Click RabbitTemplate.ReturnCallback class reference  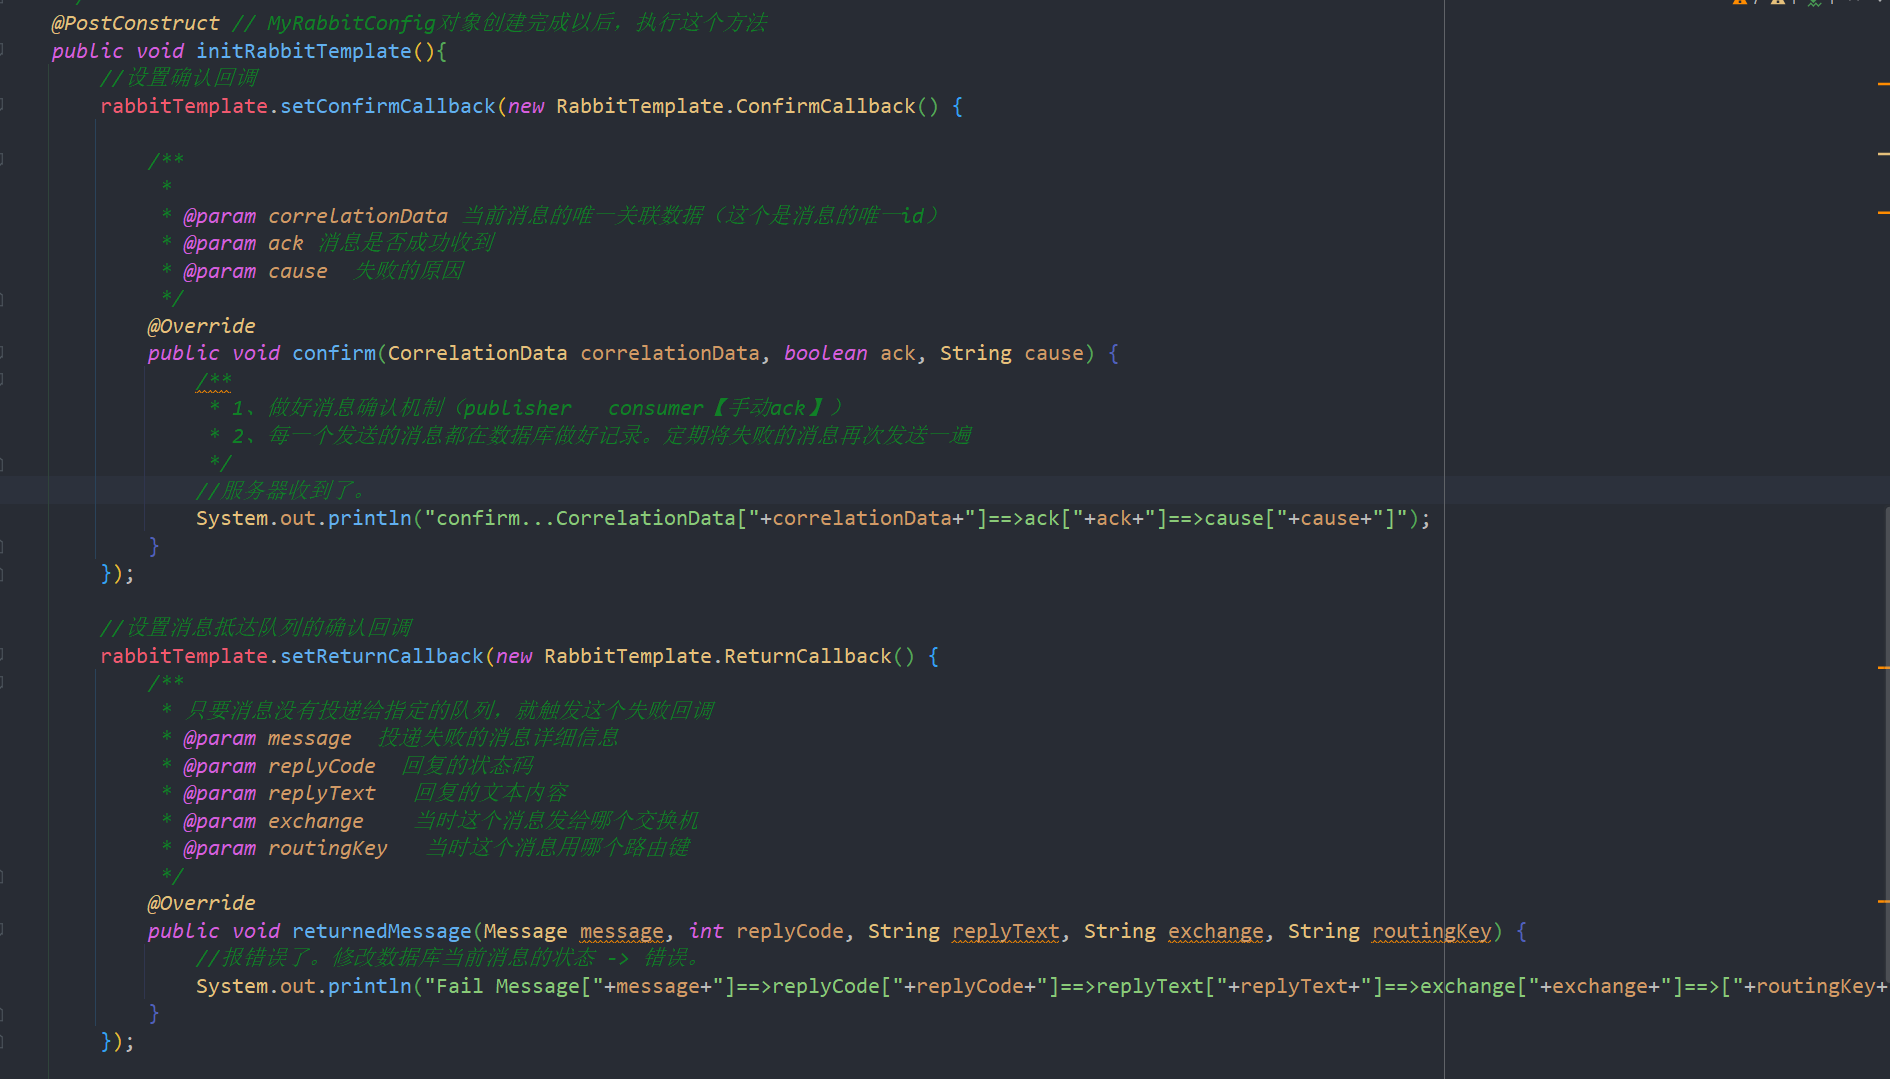click(x=717, y=656)
